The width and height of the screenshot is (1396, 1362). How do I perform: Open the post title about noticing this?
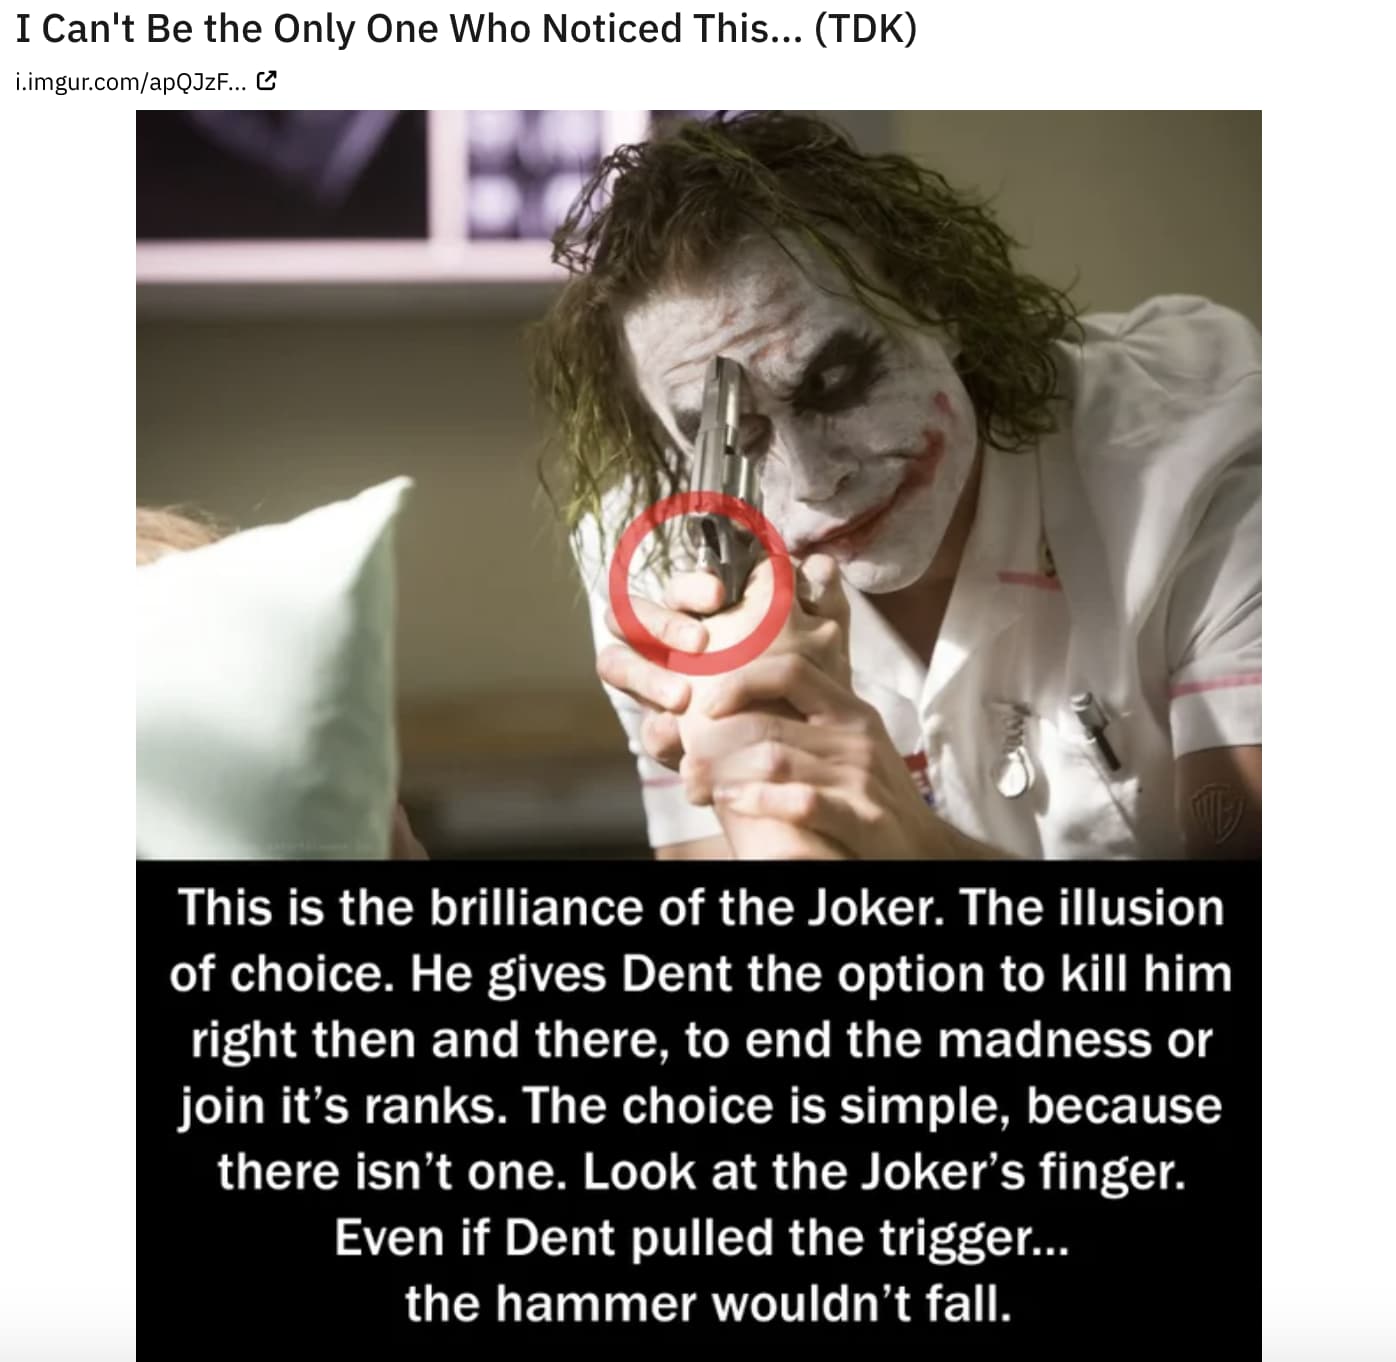coord(466,29)
